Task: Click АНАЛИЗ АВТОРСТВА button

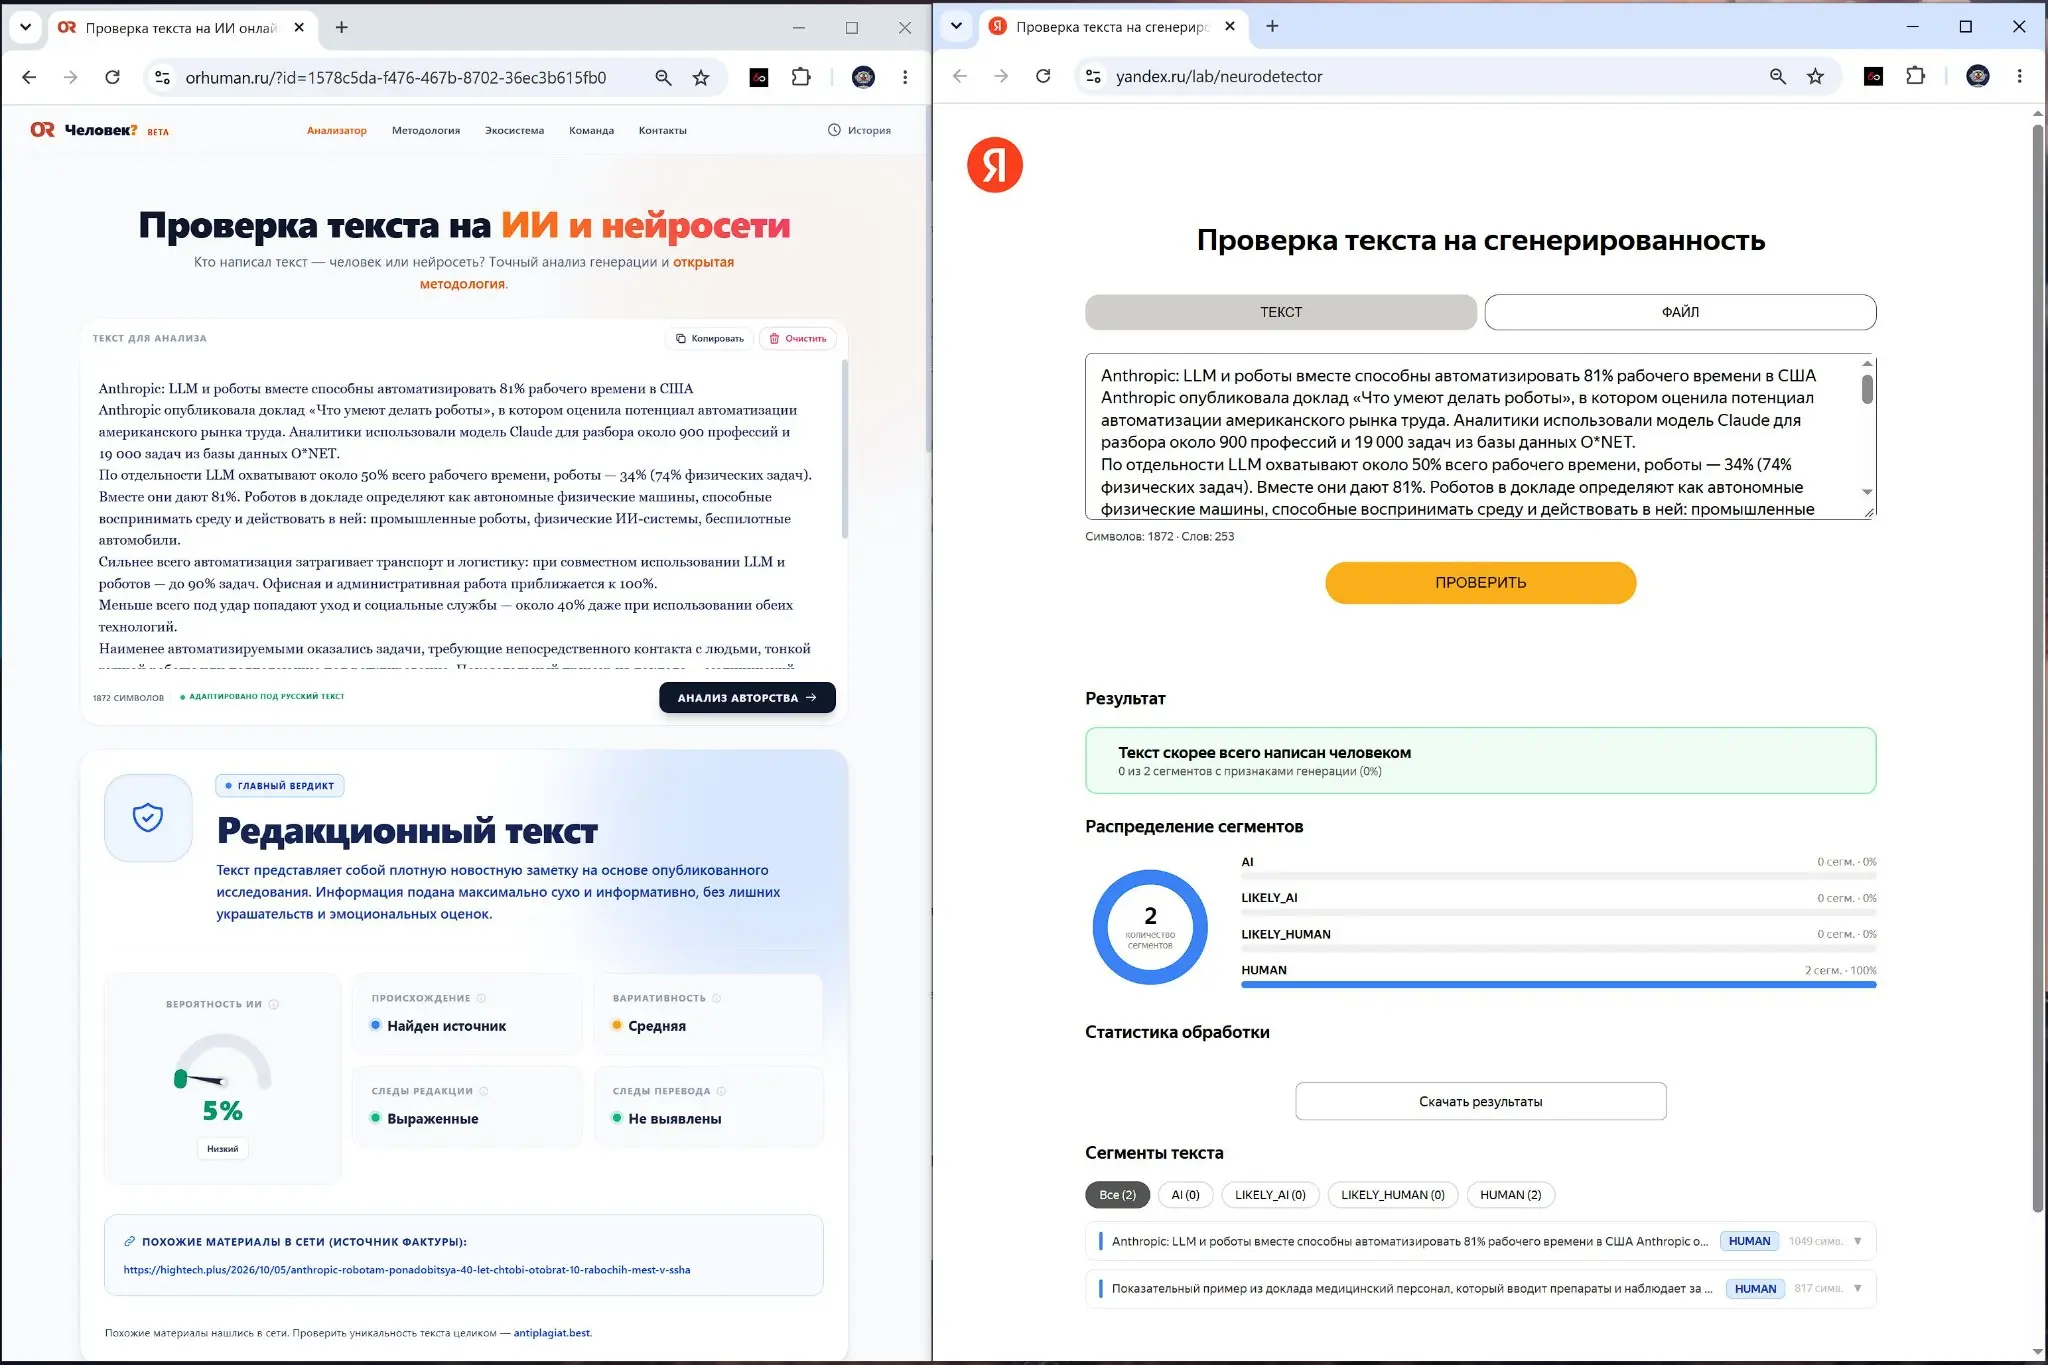Action: (747, 697)
